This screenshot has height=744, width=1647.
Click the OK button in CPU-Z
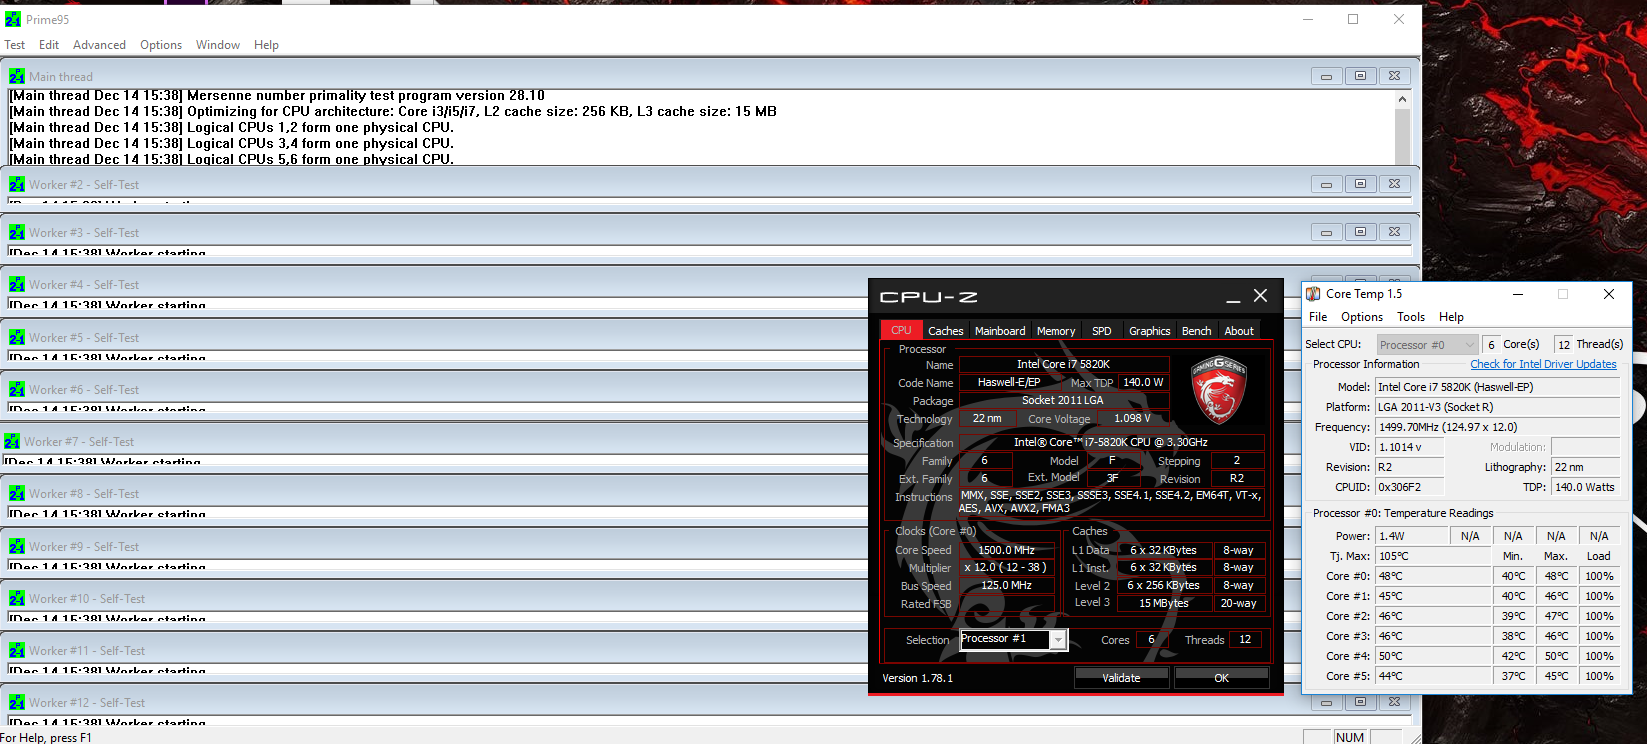[x=1221, y=677]
